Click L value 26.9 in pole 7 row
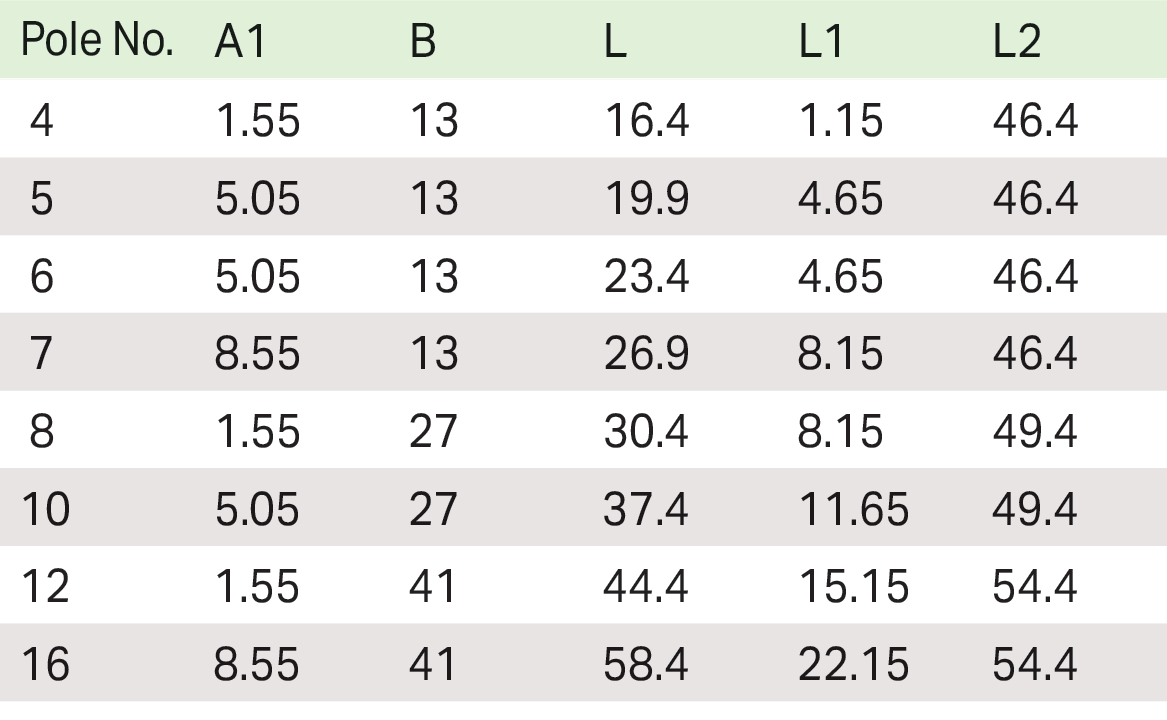The width and height of the screenshot is (1167, 720). click(646, 354)
